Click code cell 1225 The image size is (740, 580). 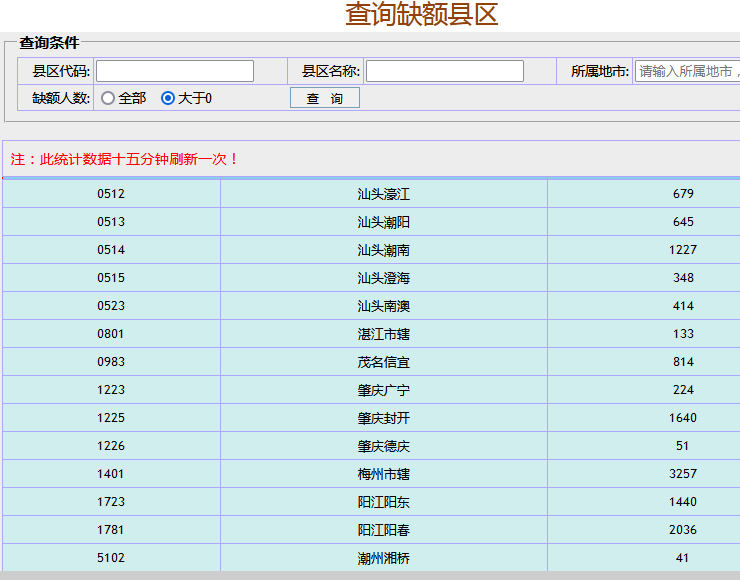pyautogui.click(x=111, y=418)
